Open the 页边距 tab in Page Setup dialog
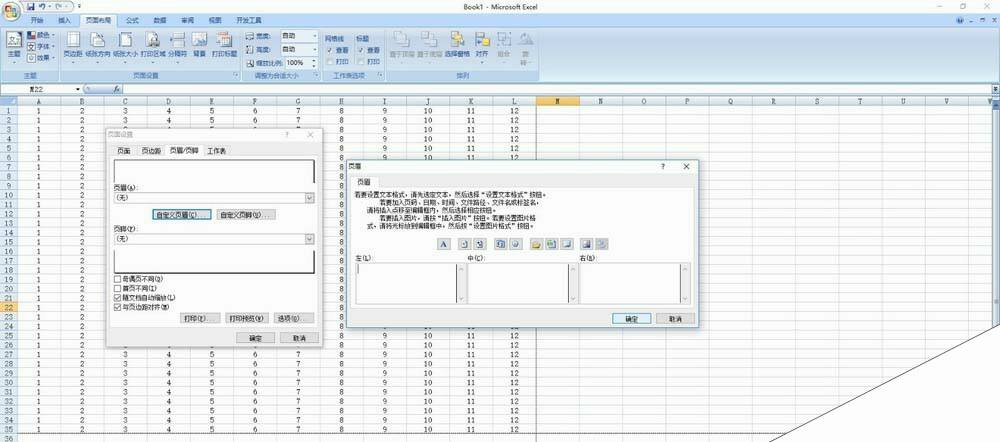1000x442 pixels. [151, 151]
